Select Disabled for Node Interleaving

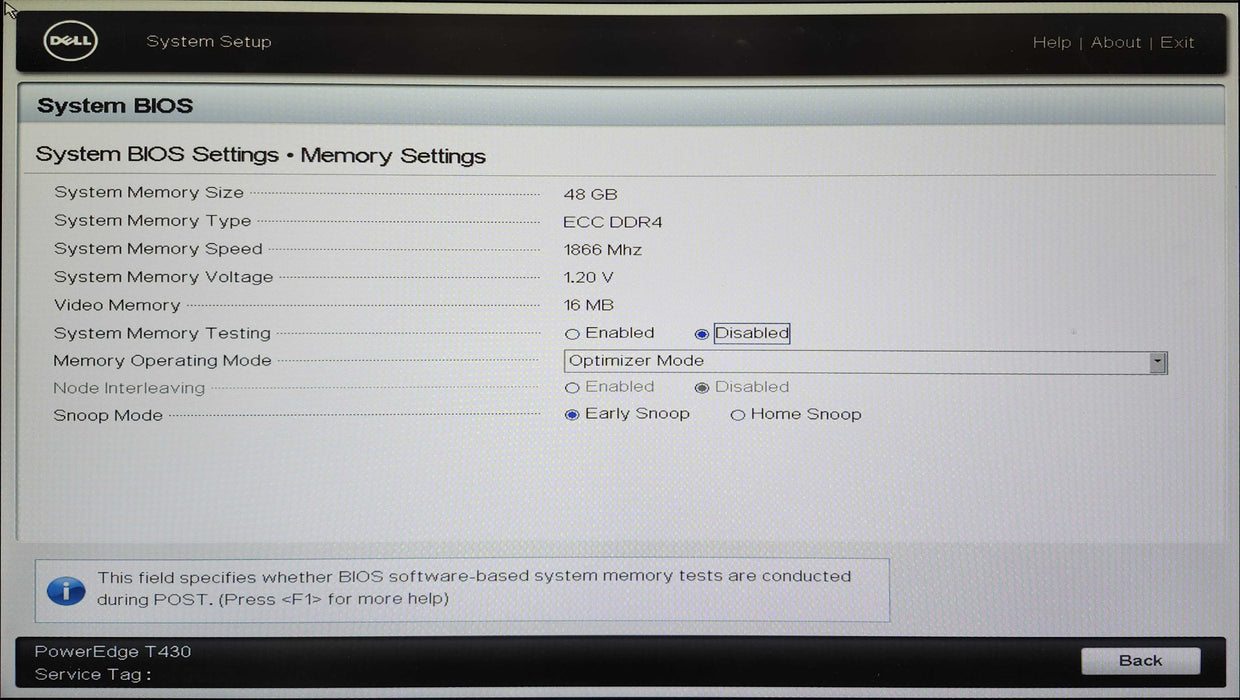pyautogui.click(x=702, y=388)
